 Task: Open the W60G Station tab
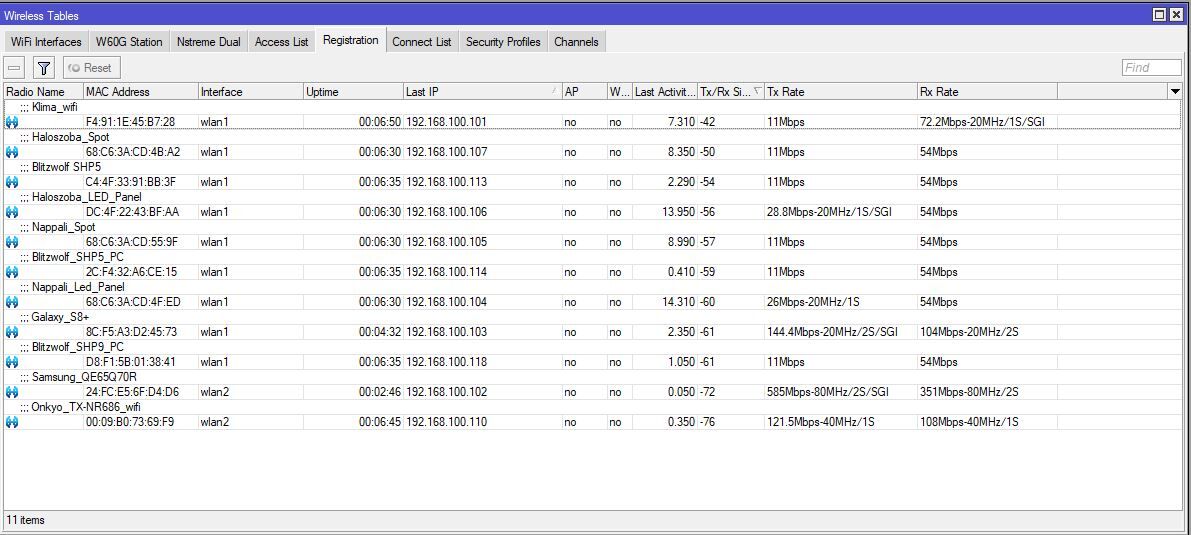click(129, 42)
